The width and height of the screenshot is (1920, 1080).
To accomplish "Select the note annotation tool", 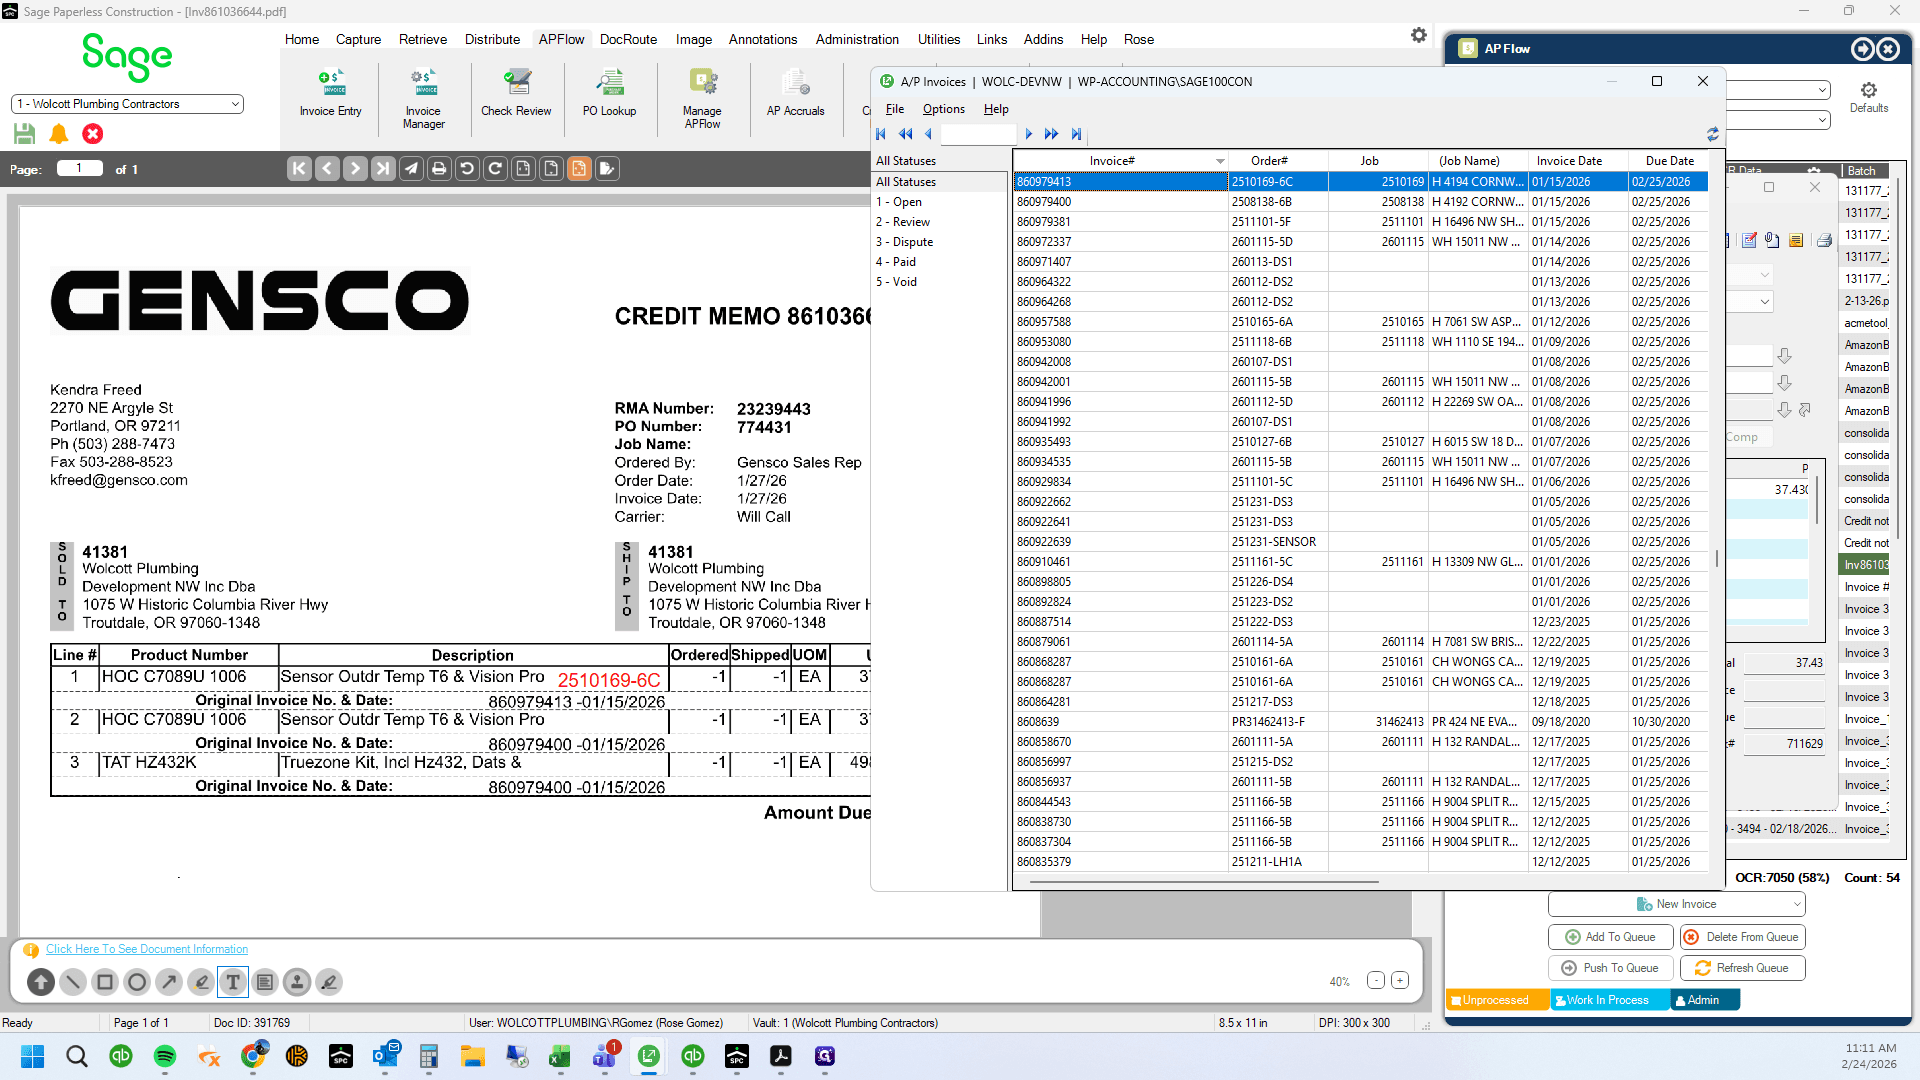I will coord(265,982).
